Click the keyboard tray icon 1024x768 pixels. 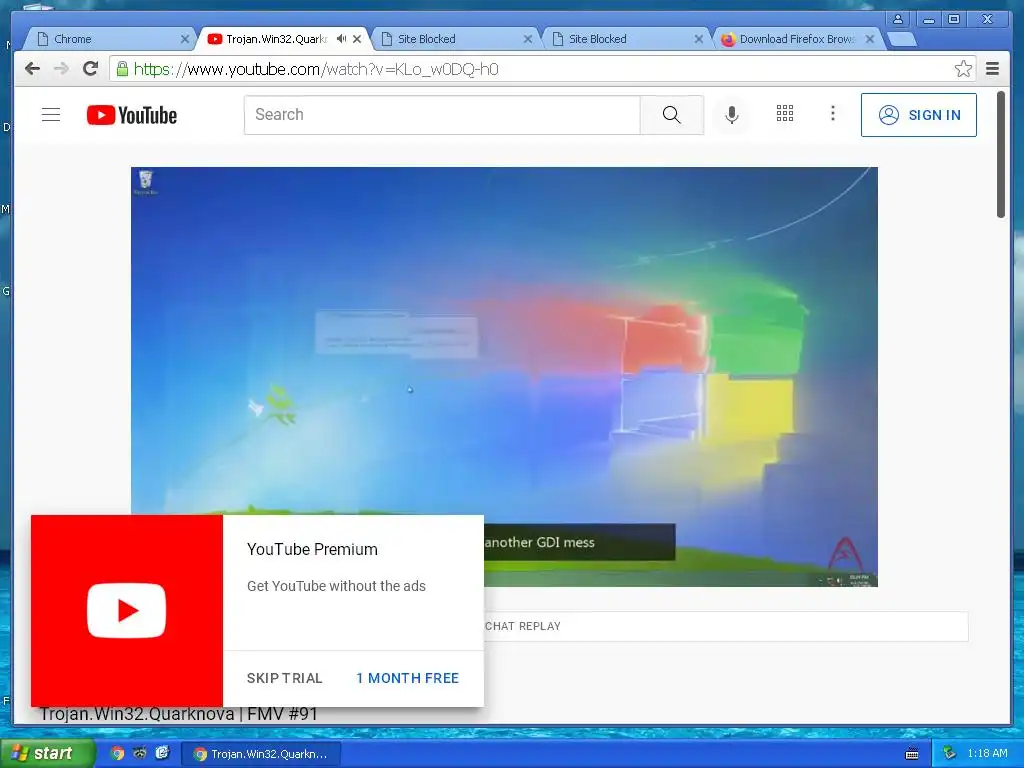pyautogui.click(x=912, y=754)
